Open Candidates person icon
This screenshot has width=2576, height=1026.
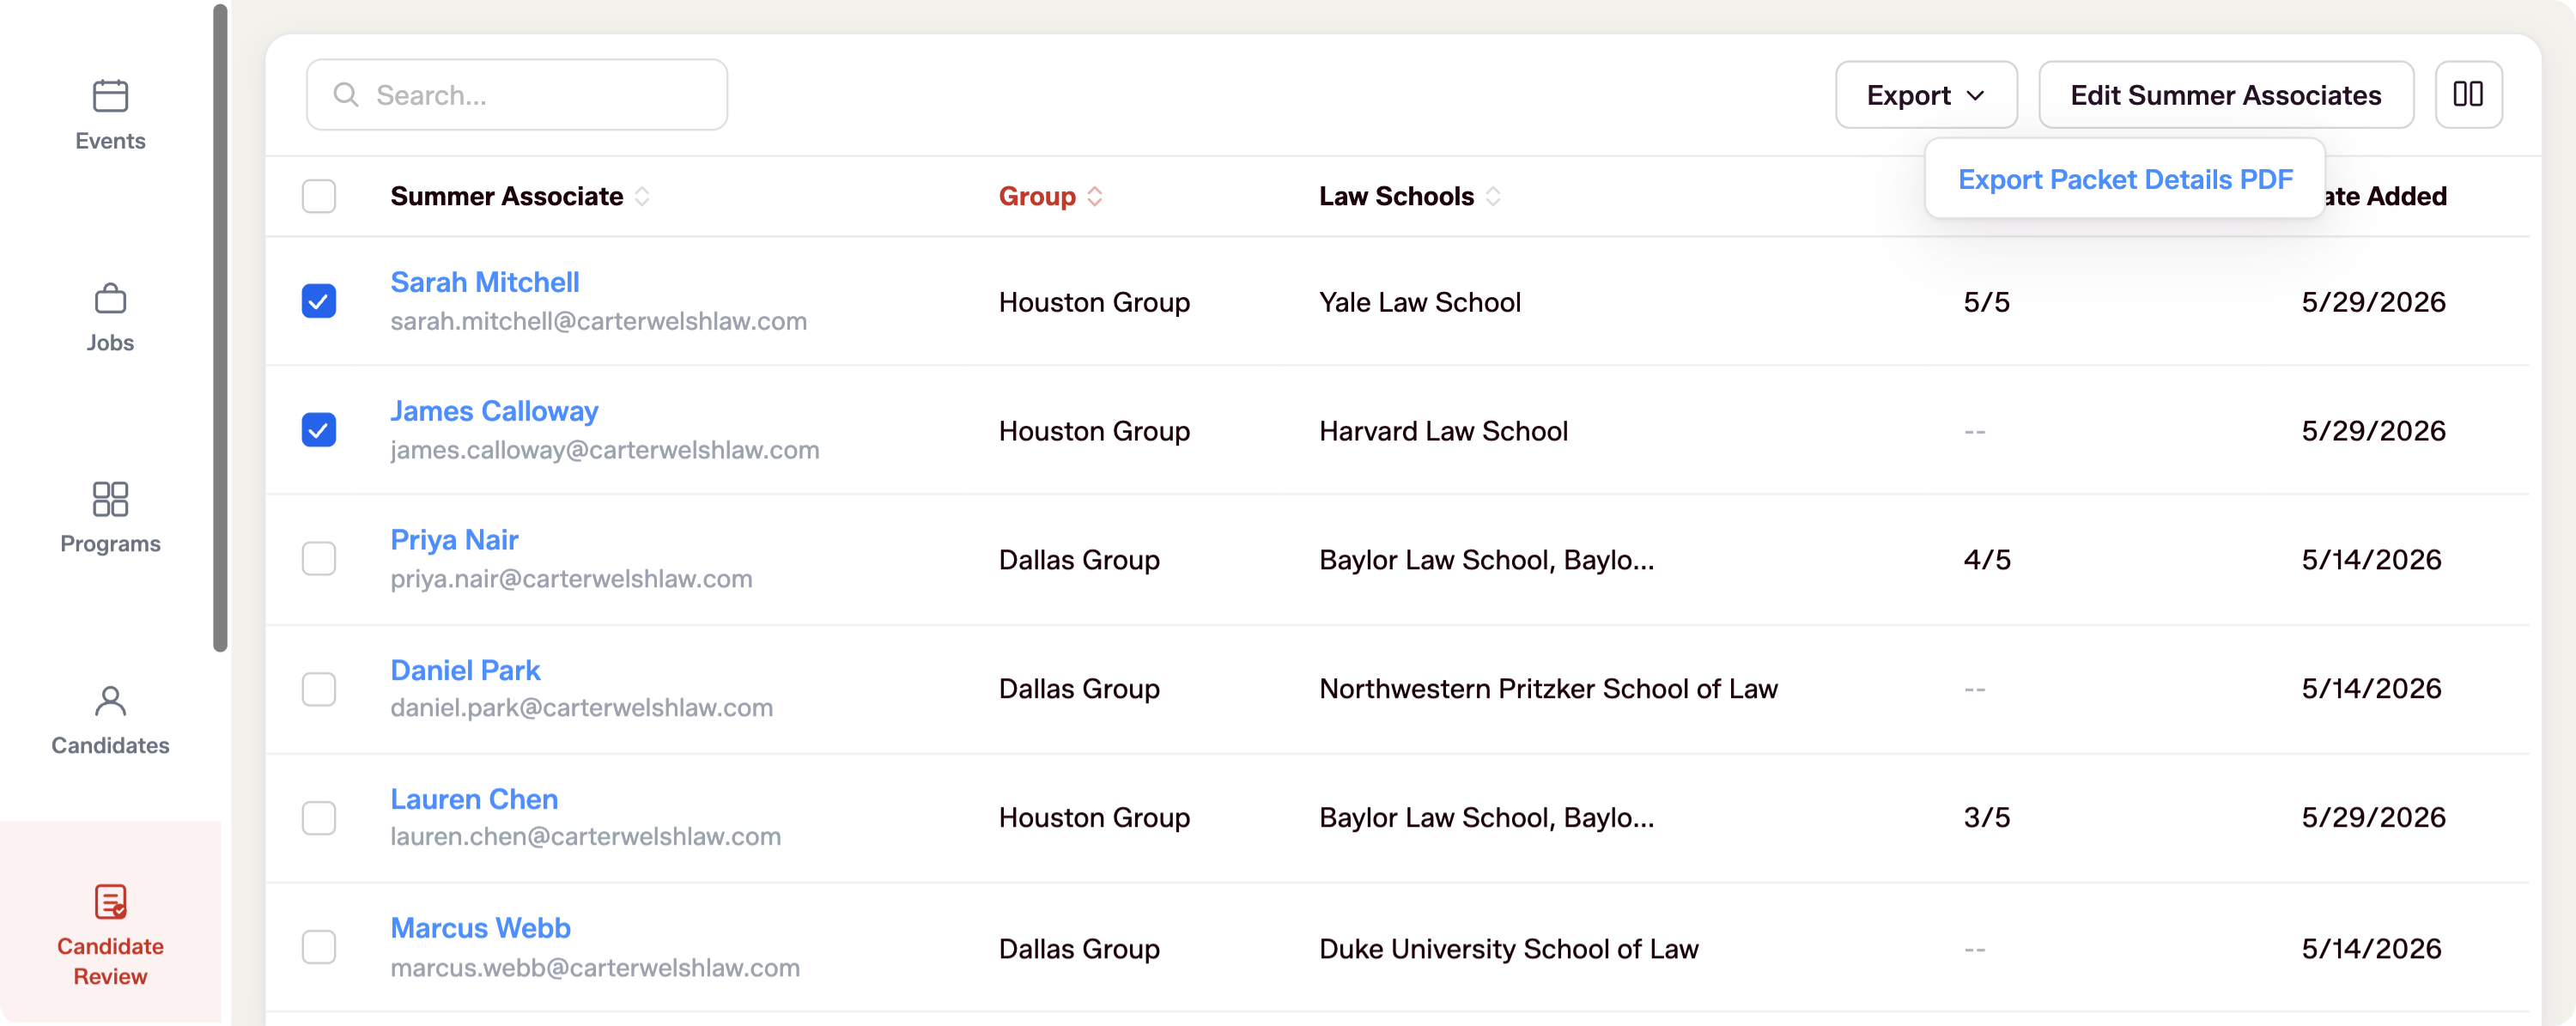110,701
